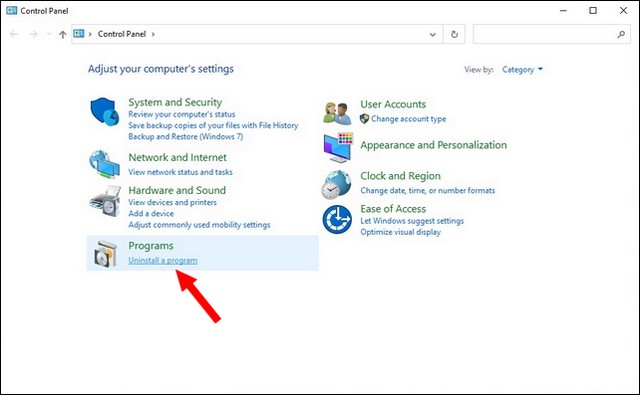640x395 pixels.
Task: Open the User Accounts people icon
Action: [337, 113]
